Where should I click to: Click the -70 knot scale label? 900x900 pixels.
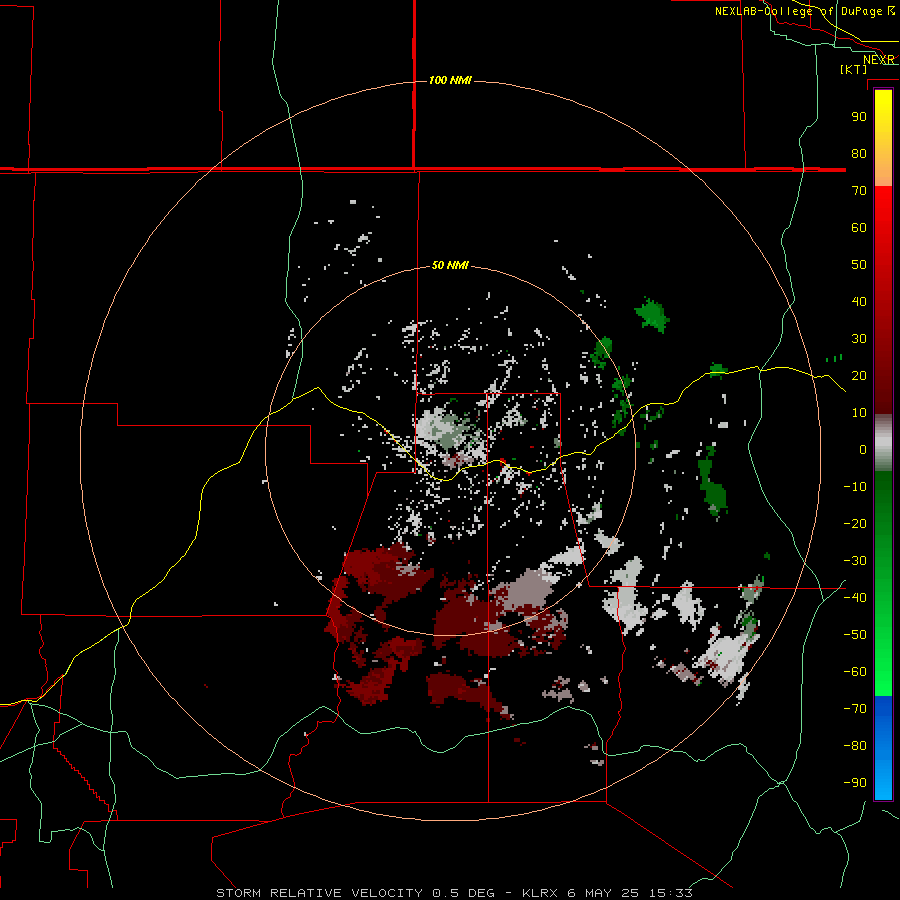coord(855,708)
